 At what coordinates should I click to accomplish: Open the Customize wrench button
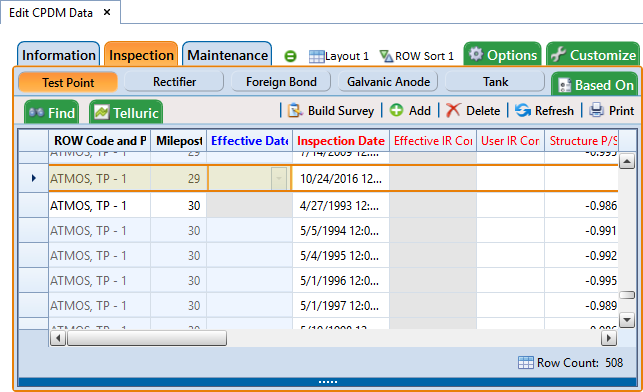[x=593, y=55]
